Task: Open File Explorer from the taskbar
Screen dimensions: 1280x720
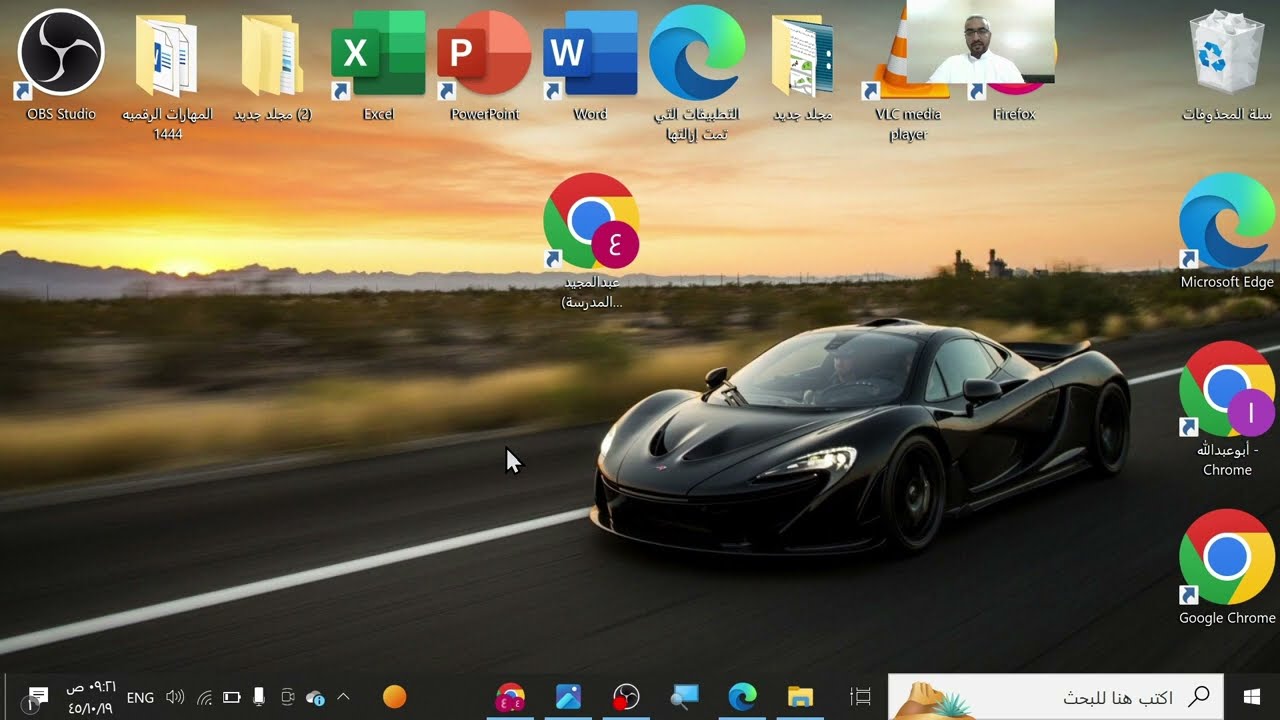Action: pos(800,697)
